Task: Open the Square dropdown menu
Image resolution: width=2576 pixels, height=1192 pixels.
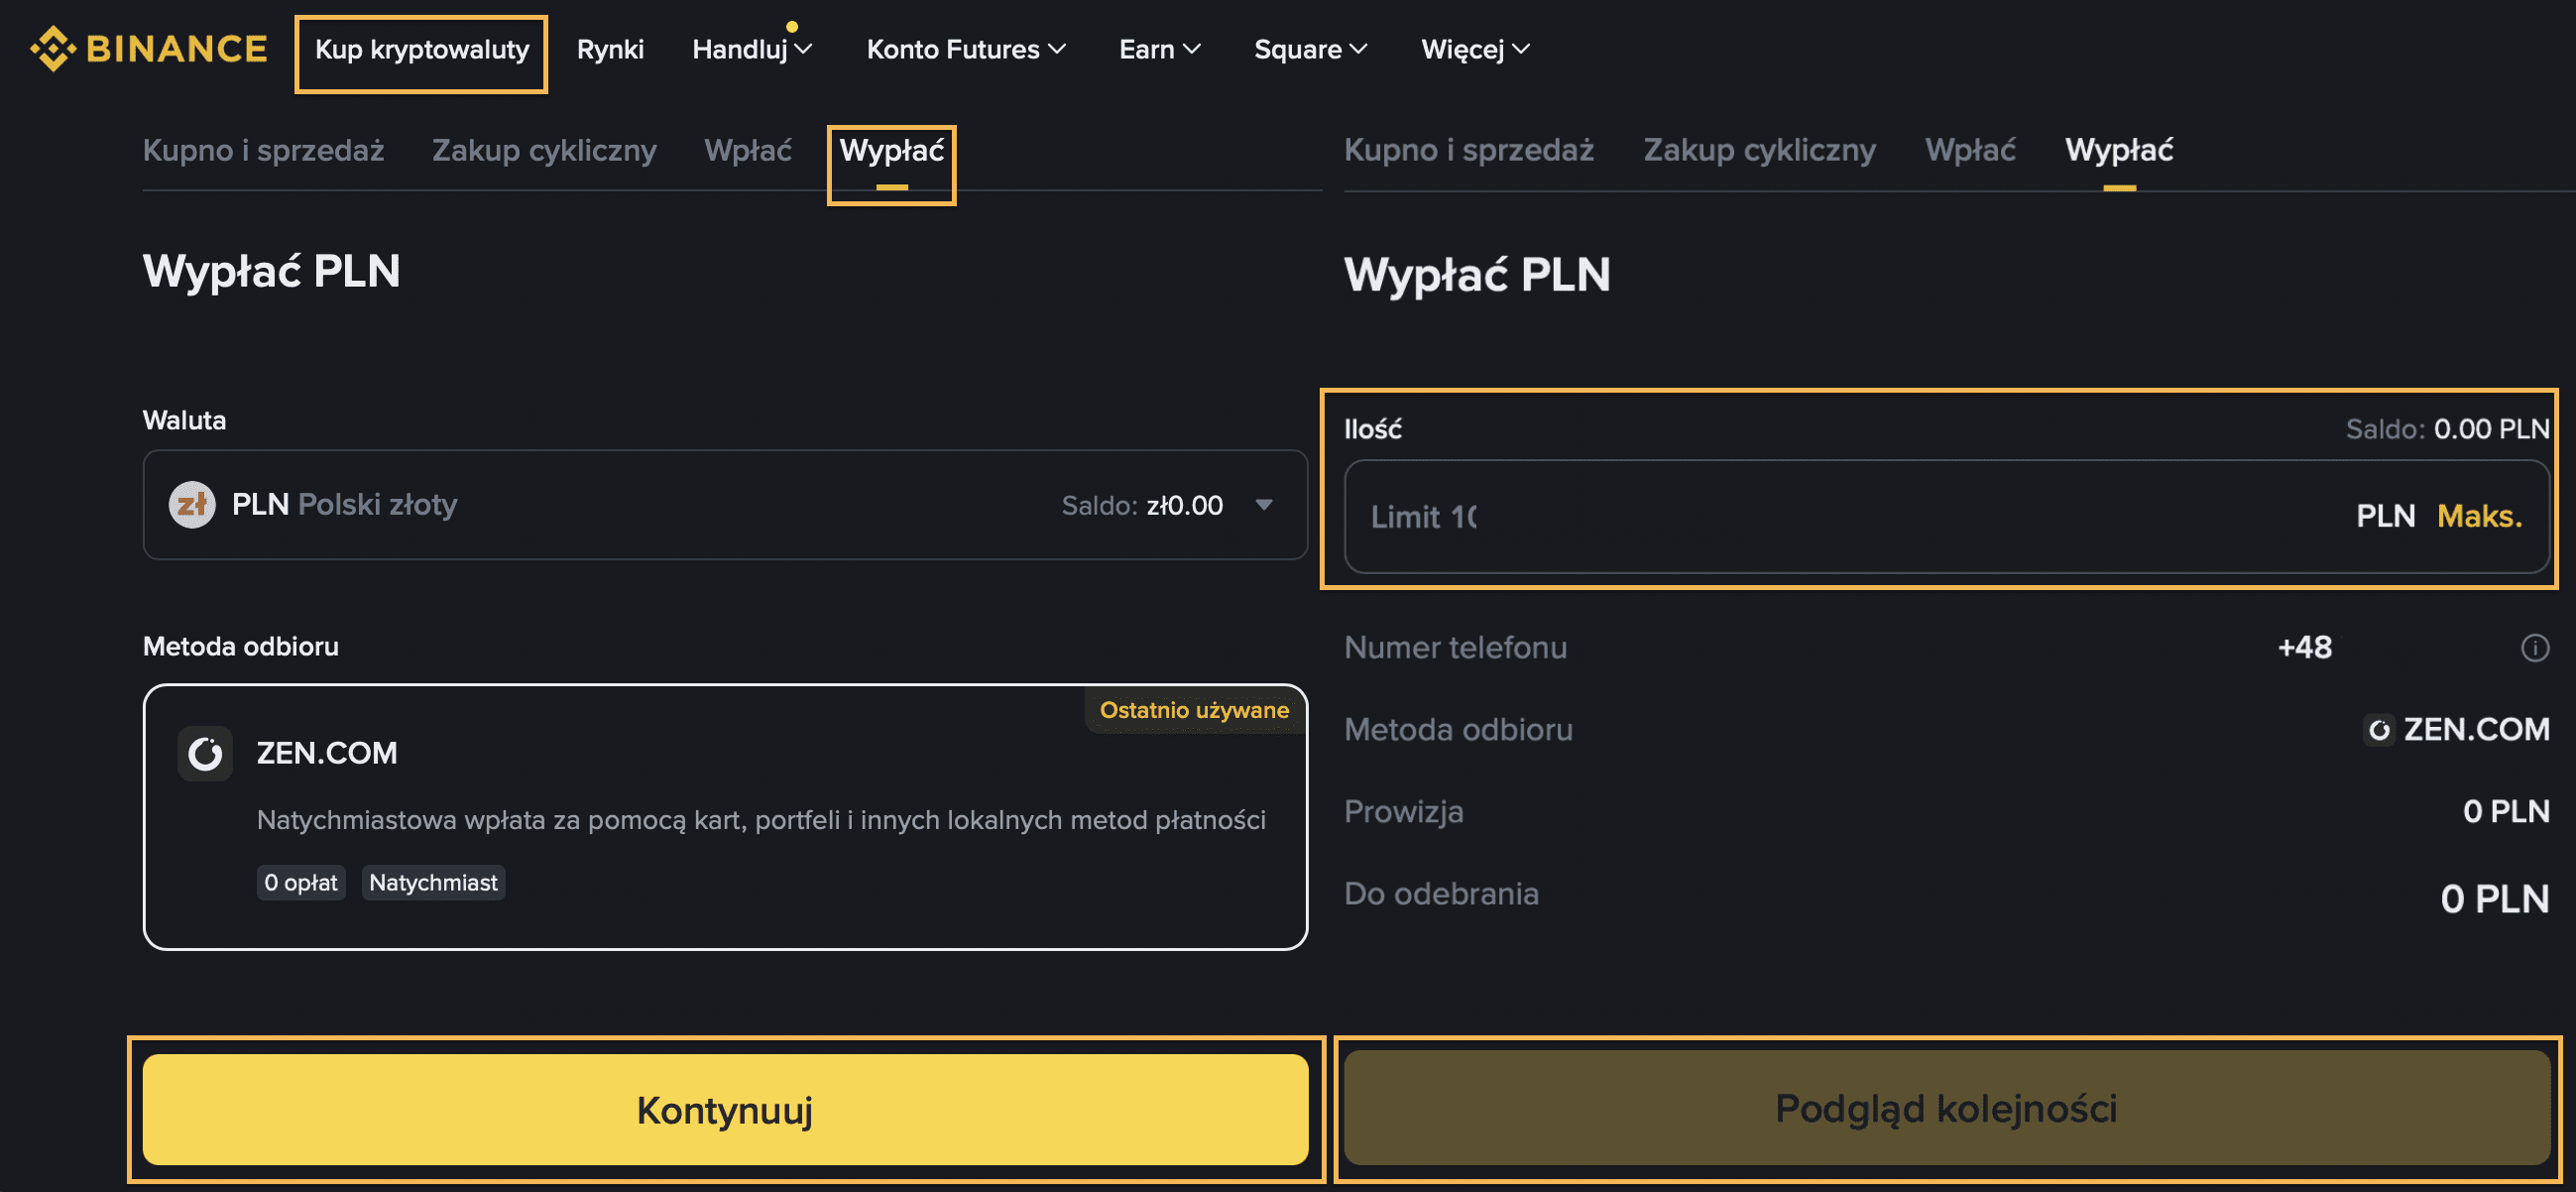Action: tap(1309, 49)
